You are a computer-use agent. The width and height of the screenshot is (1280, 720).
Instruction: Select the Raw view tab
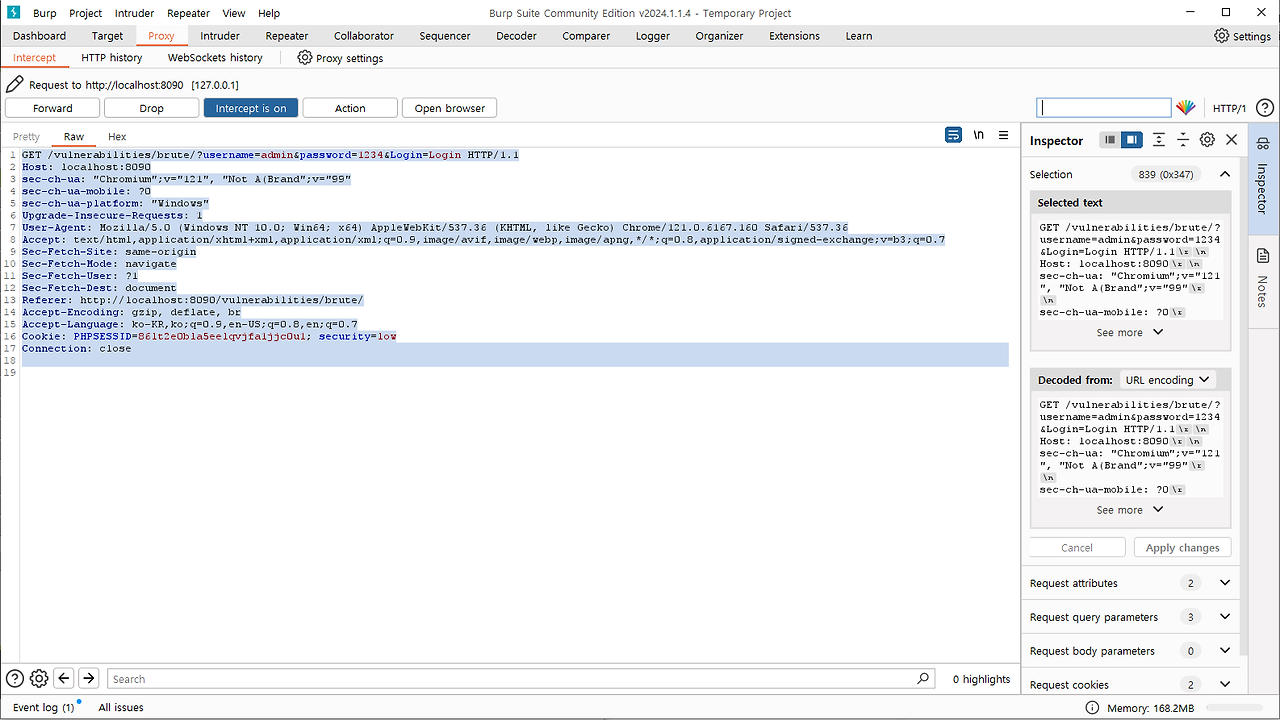[74, 136]
